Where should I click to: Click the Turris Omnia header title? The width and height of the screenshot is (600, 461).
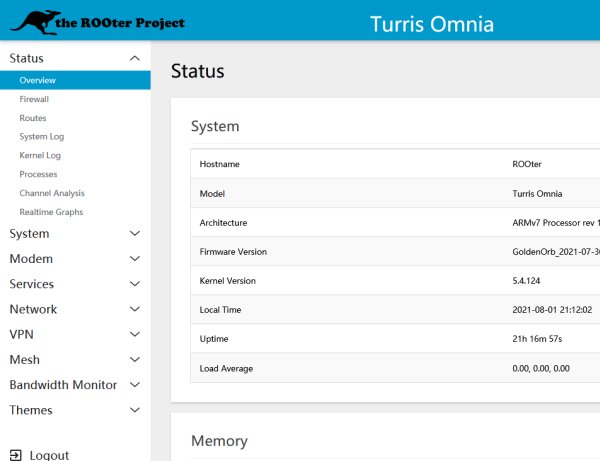point(432,24)
